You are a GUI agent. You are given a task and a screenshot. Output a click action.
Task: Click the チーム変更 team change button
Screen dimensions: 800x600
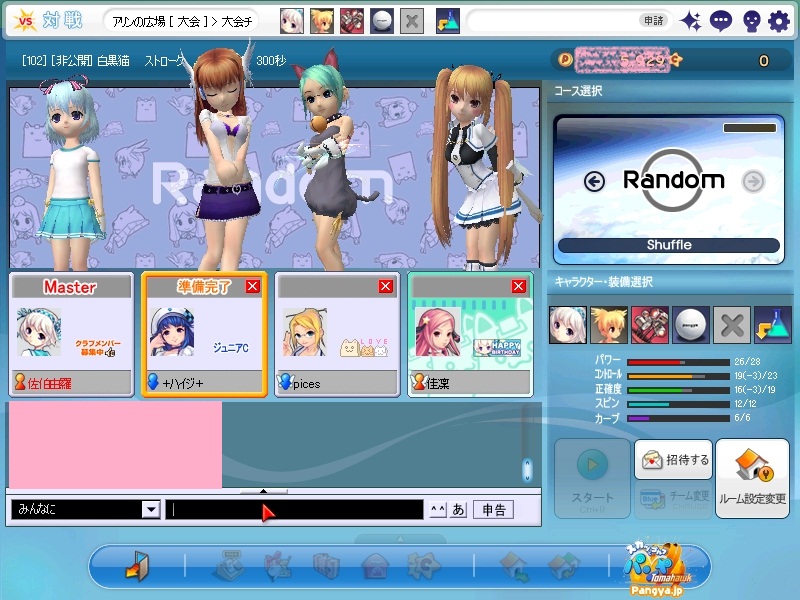click(x=673, y=499)
